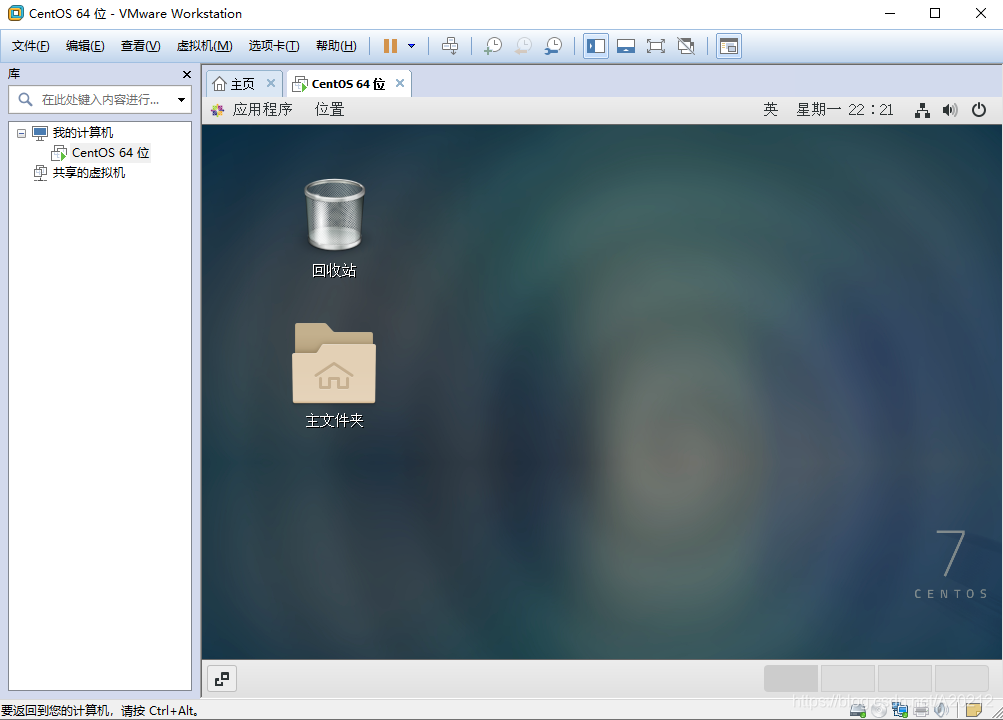The width and height of the screenshot is (1003, 720).
Task: Click the 英 input method indicator
Action: coord(771,110)
